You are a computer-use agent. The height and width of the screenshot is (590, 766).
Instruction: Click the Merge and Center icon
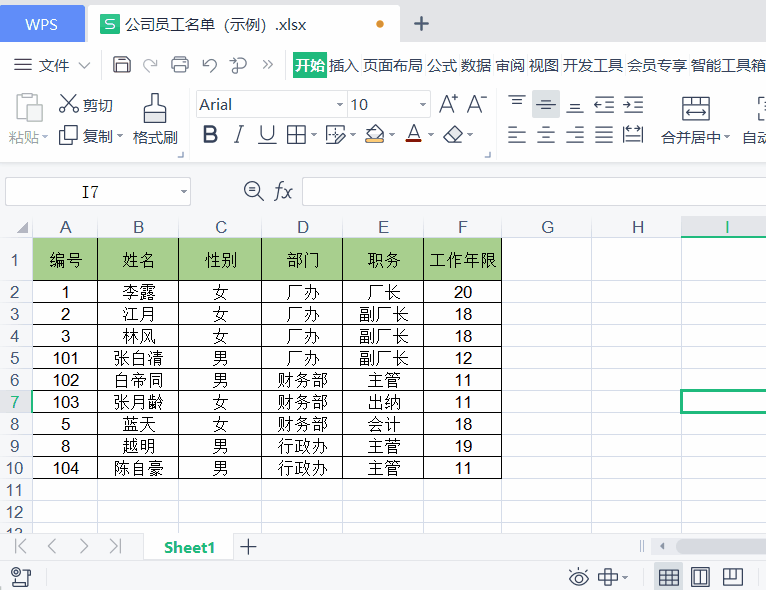696,108
